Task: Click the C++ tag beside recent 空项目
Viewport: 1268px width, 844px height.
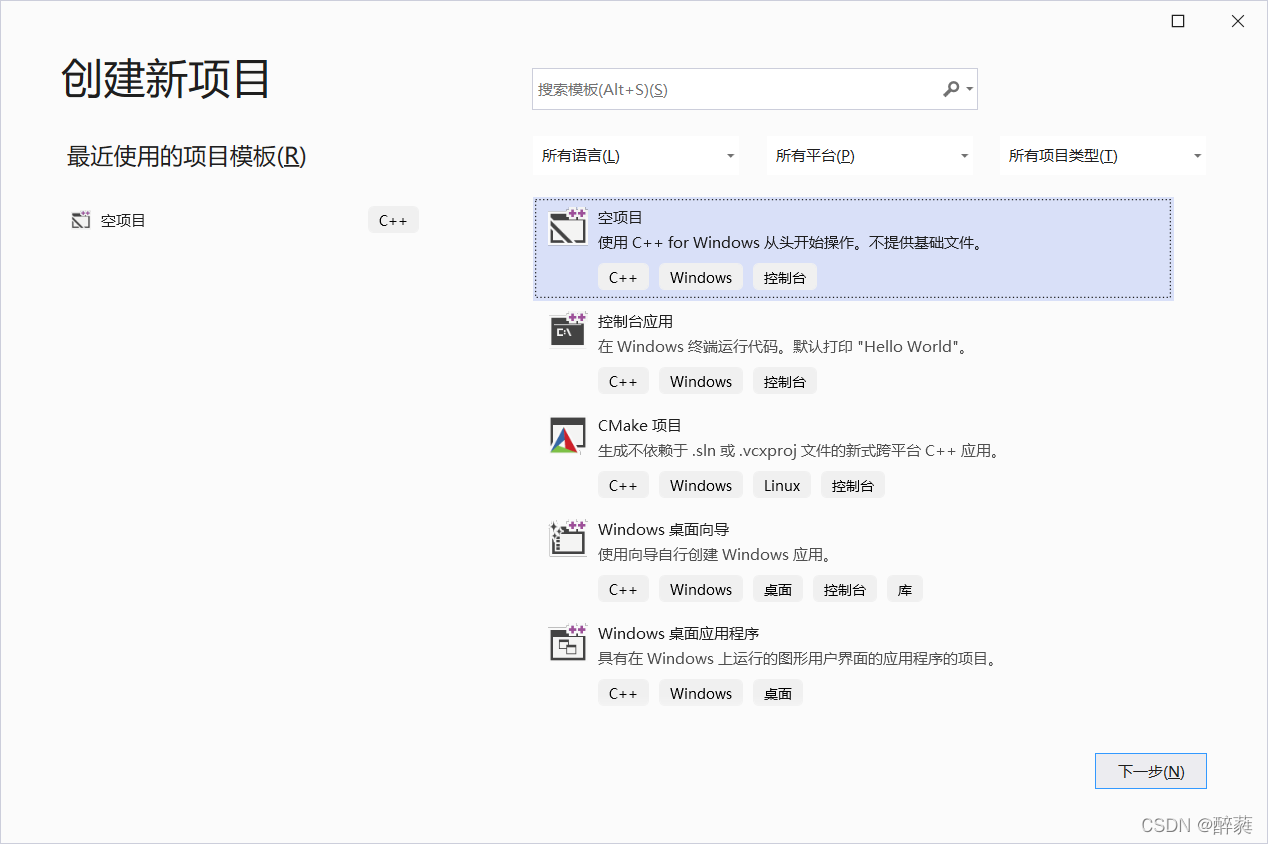Action: tap(393, 220)
